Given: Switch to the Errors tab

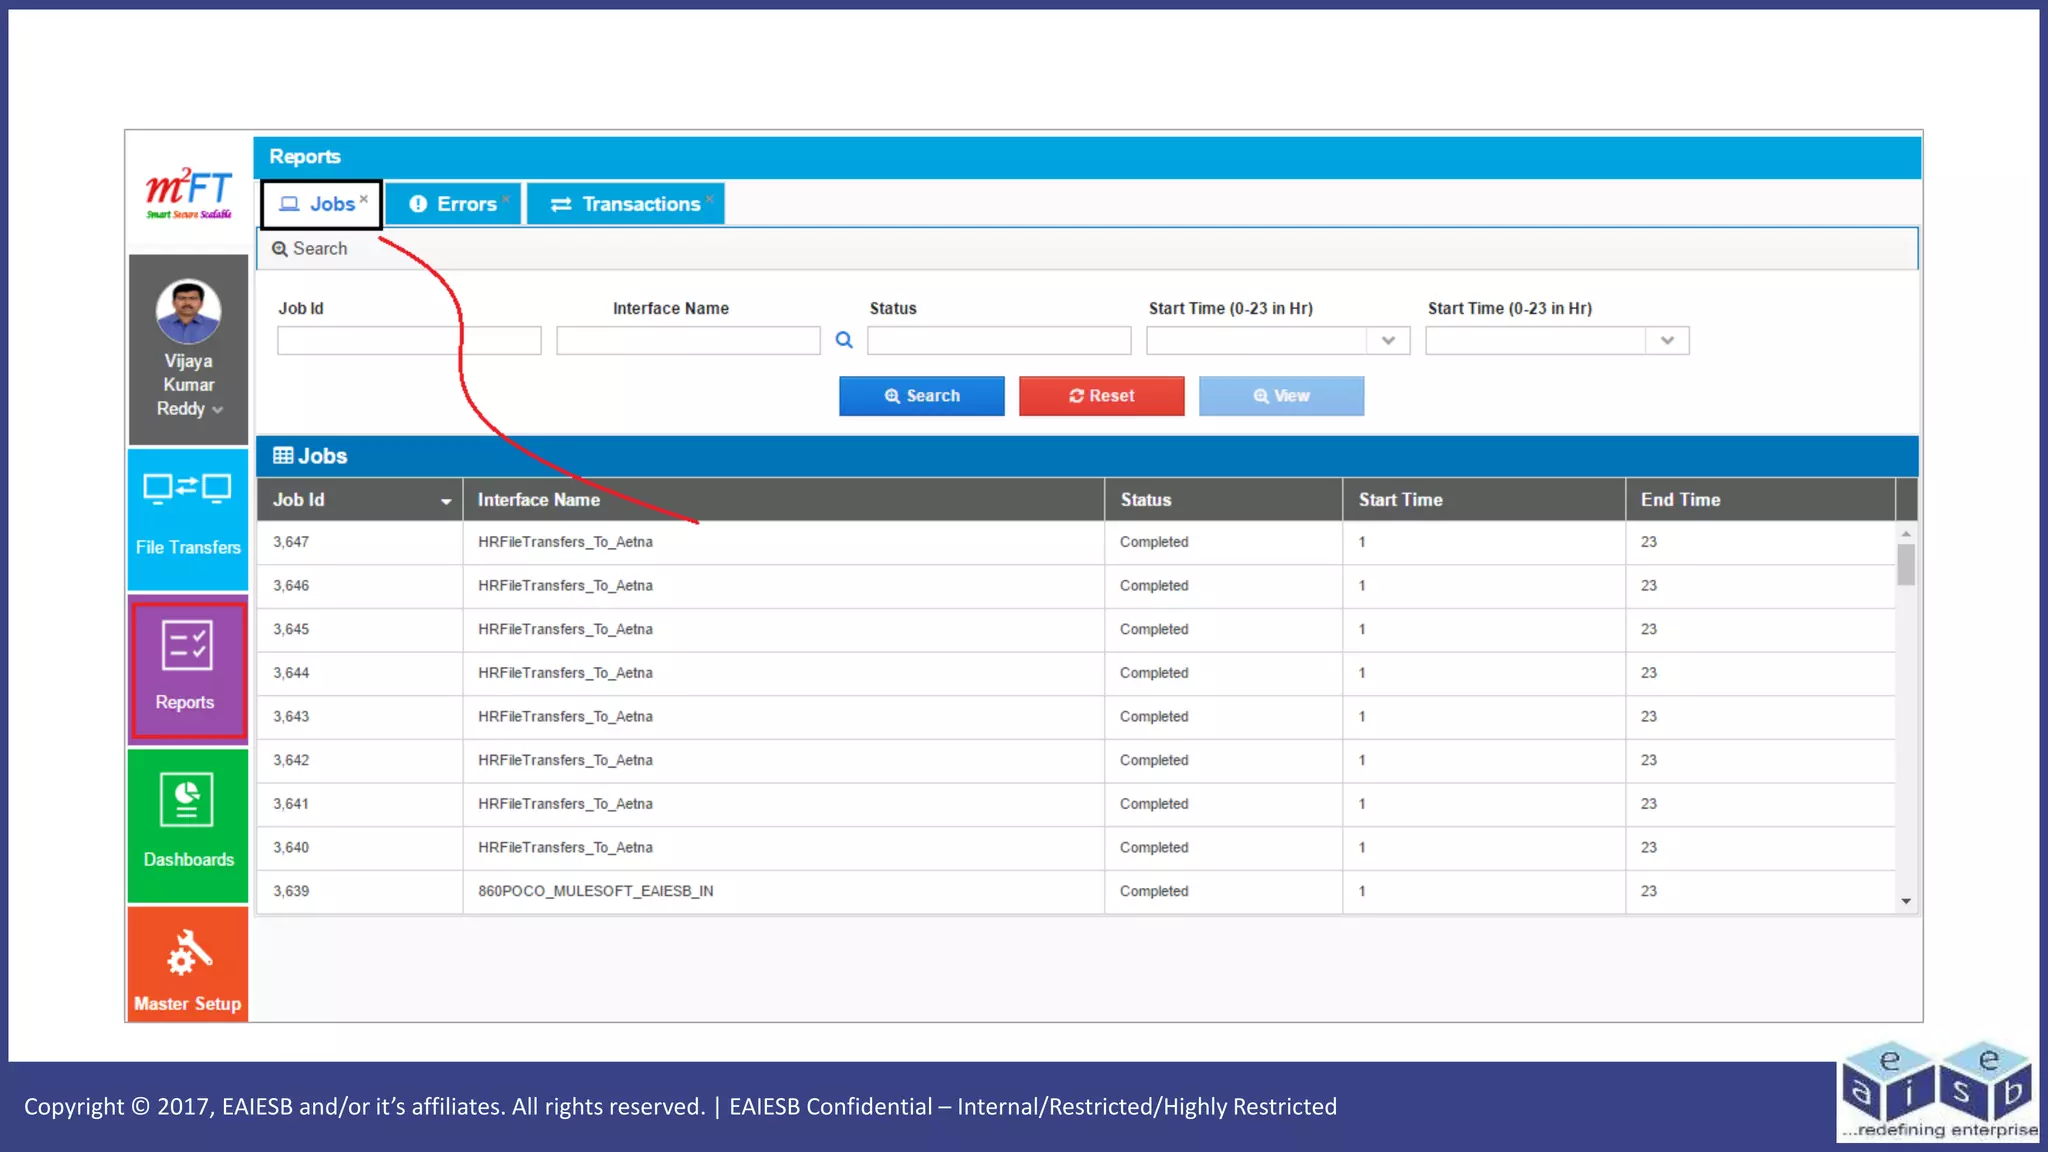Looking at the screenshot, I should click(453, 204).
